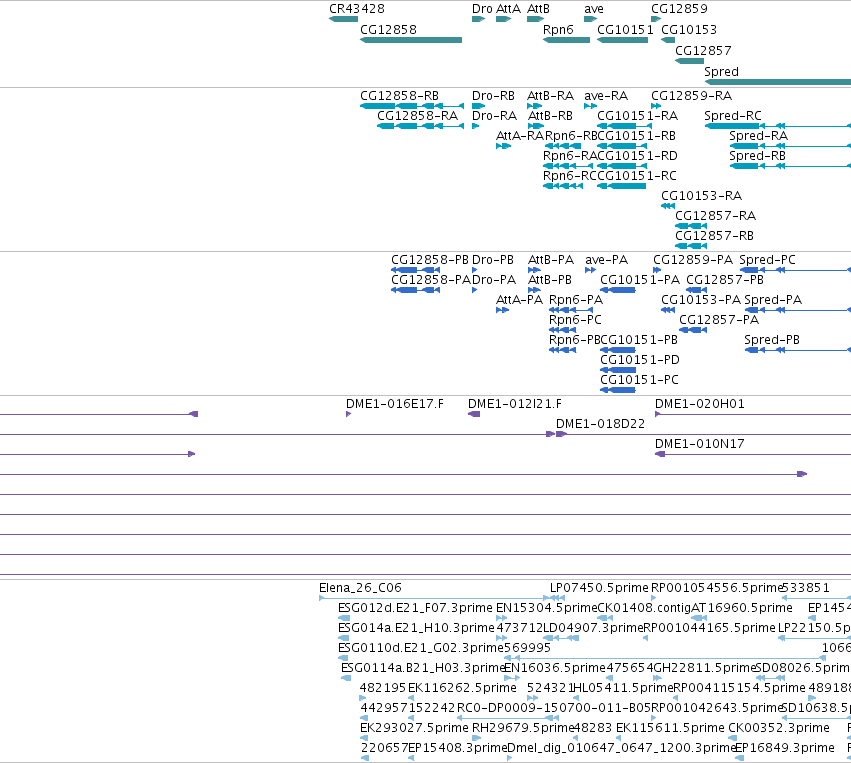Click the Rpn6 gene label
This screenshot has height=763, width=851.
558,30
